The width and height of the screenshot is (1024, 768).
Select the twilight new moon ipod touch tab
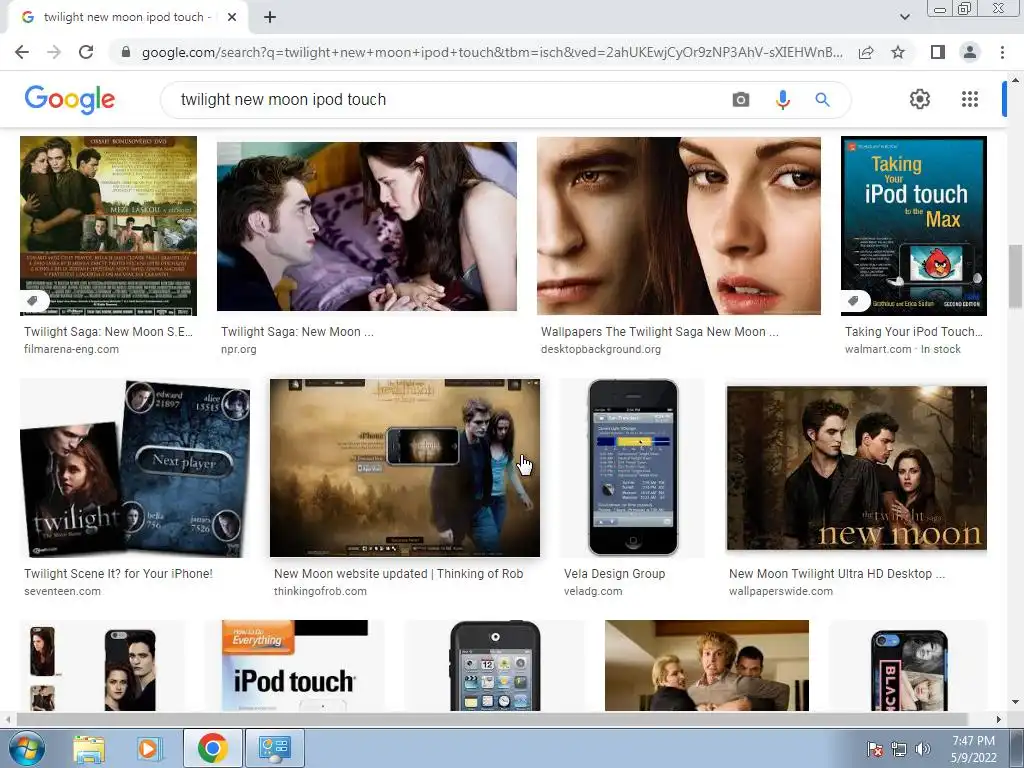click(x=127, y=18)
